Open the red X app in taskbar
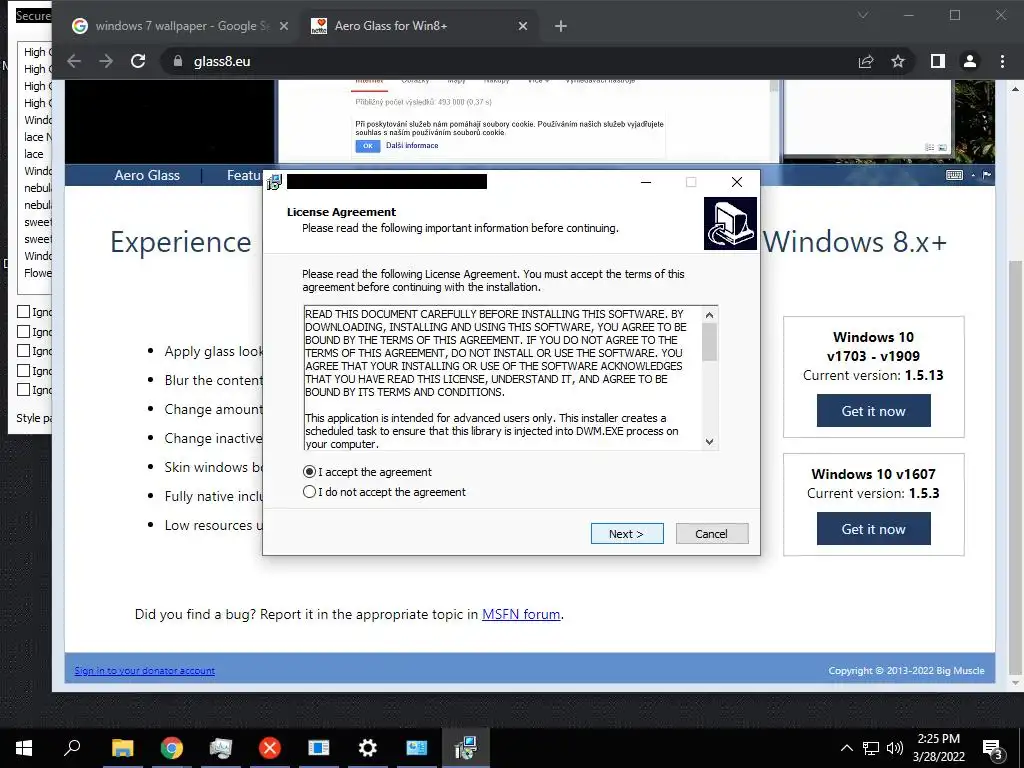The image size is (1024, 768). (269, 748)
